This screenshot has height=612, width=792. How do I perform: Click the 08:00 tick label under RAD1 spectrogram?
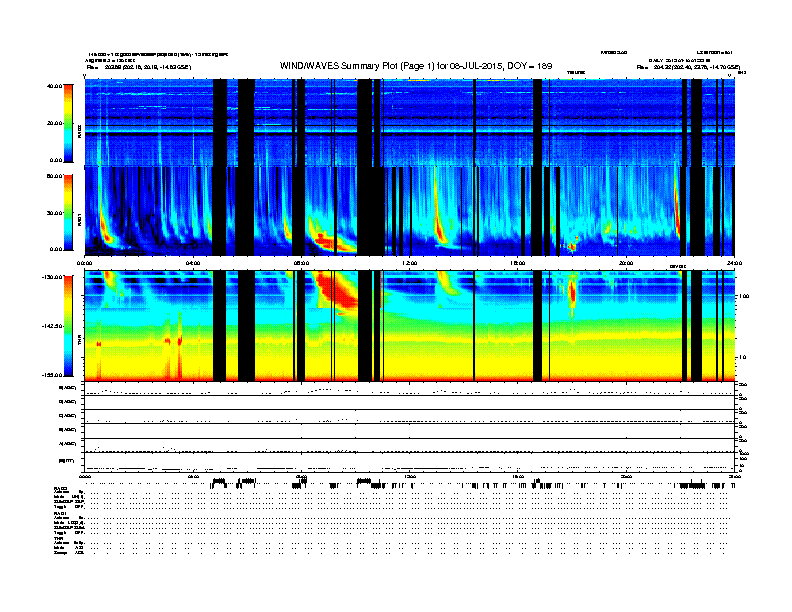point(301,263)
